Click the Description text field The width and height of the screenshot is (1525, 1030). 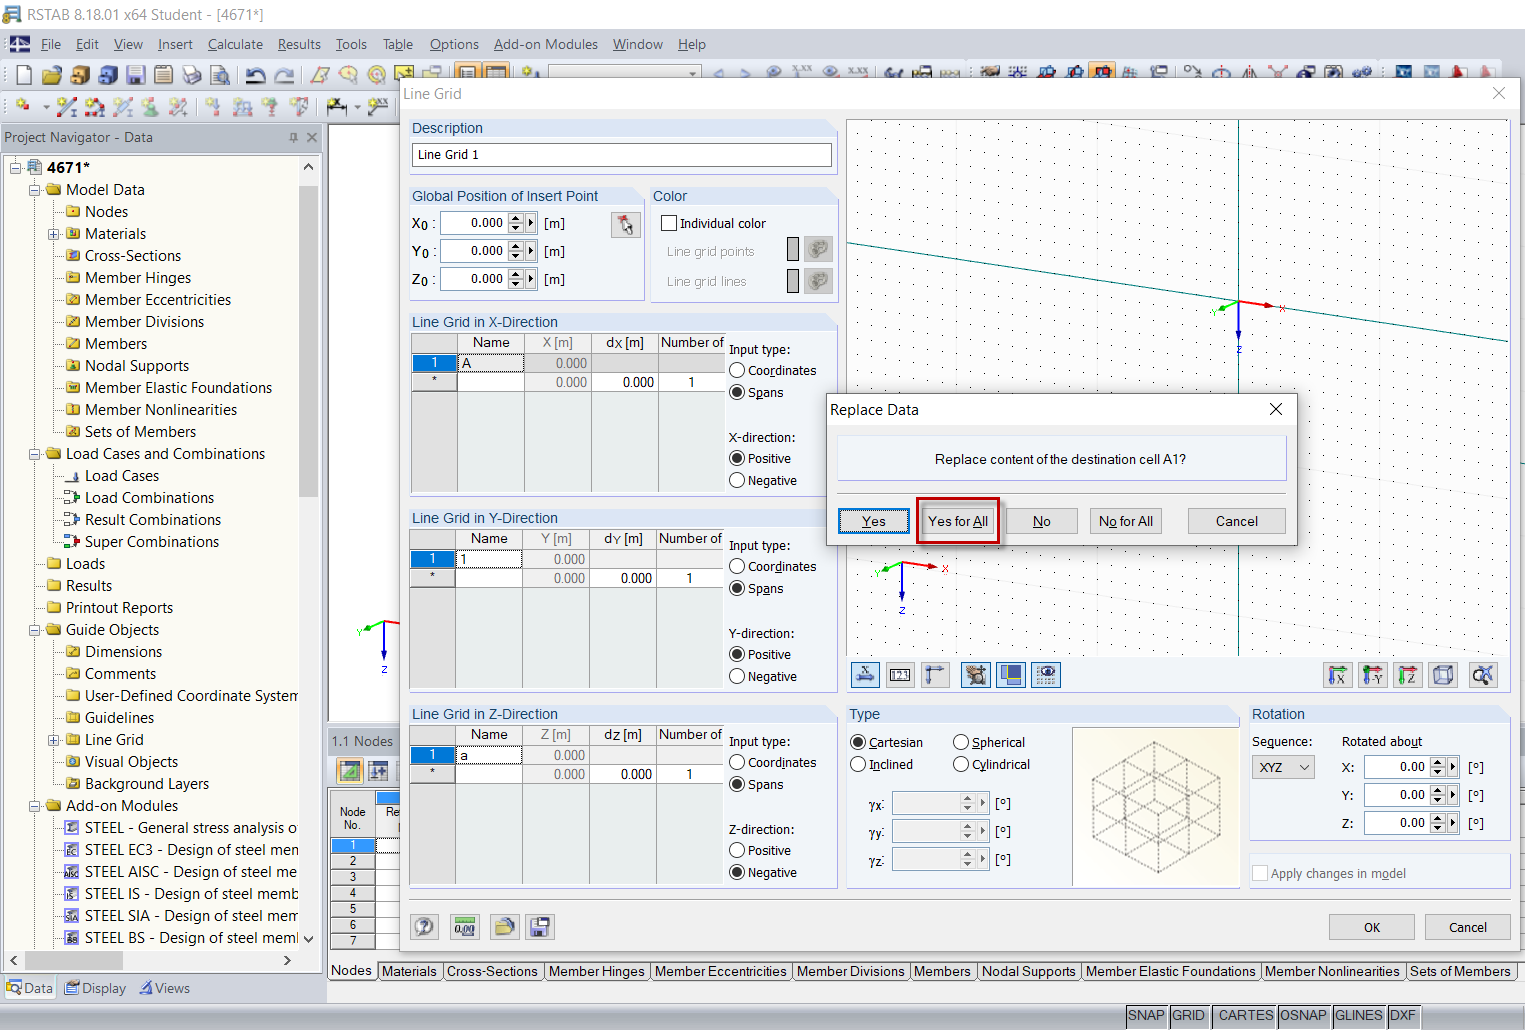point(622,155)
